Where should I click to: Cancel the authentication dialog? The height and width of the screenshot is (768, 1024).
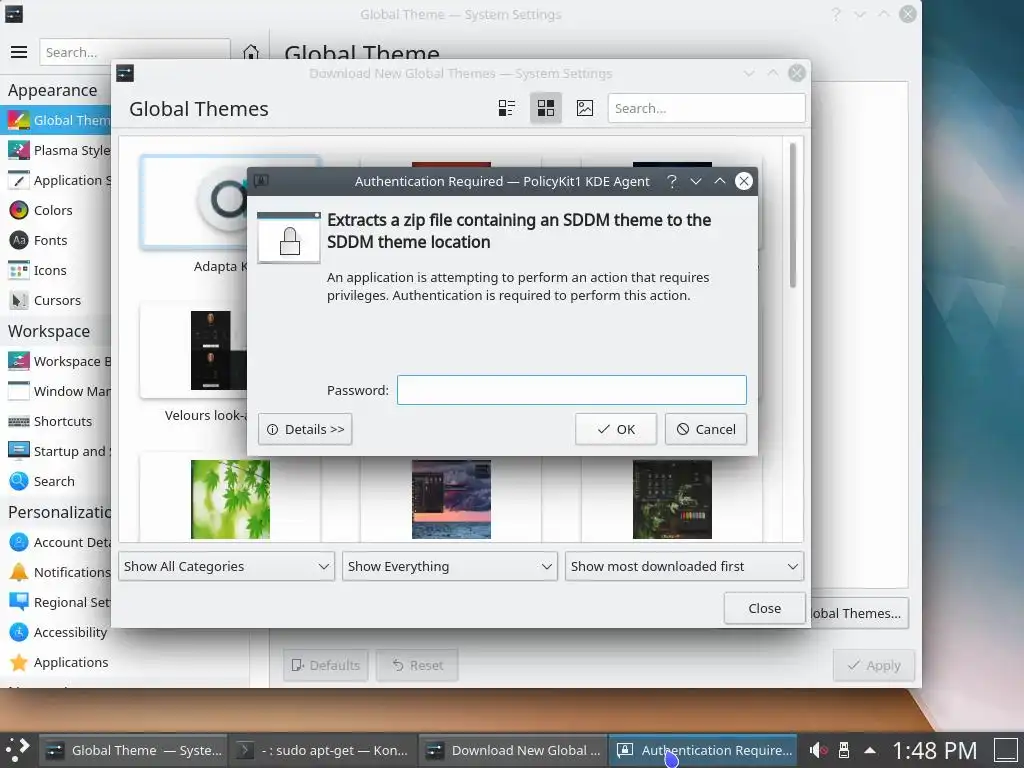coord(705,429)
